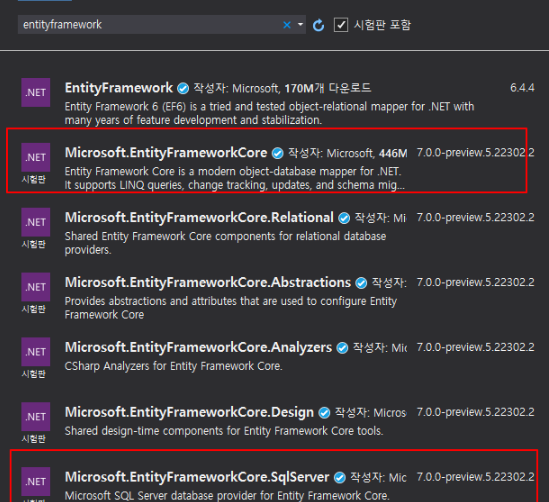
Task: Select the EntityFramework package icon
Action: (x=36, y=92)
